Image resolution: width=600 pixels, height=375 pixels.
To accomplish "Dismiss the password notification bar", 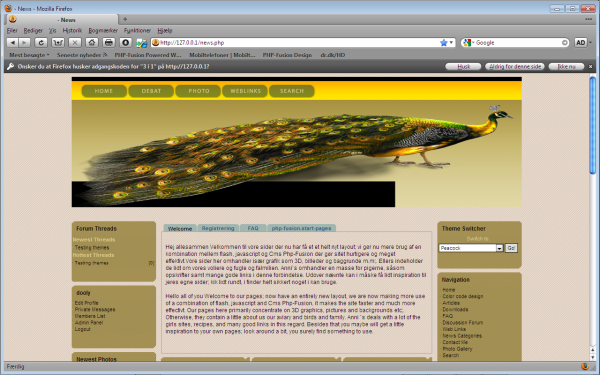I will point(590,67).
